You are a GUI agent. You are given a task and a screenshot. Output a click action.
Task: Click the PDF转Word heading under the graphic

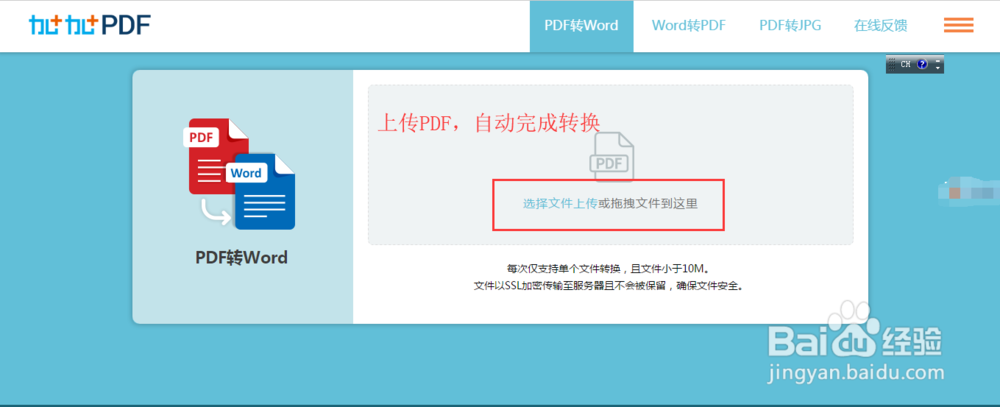pos(241,257)
